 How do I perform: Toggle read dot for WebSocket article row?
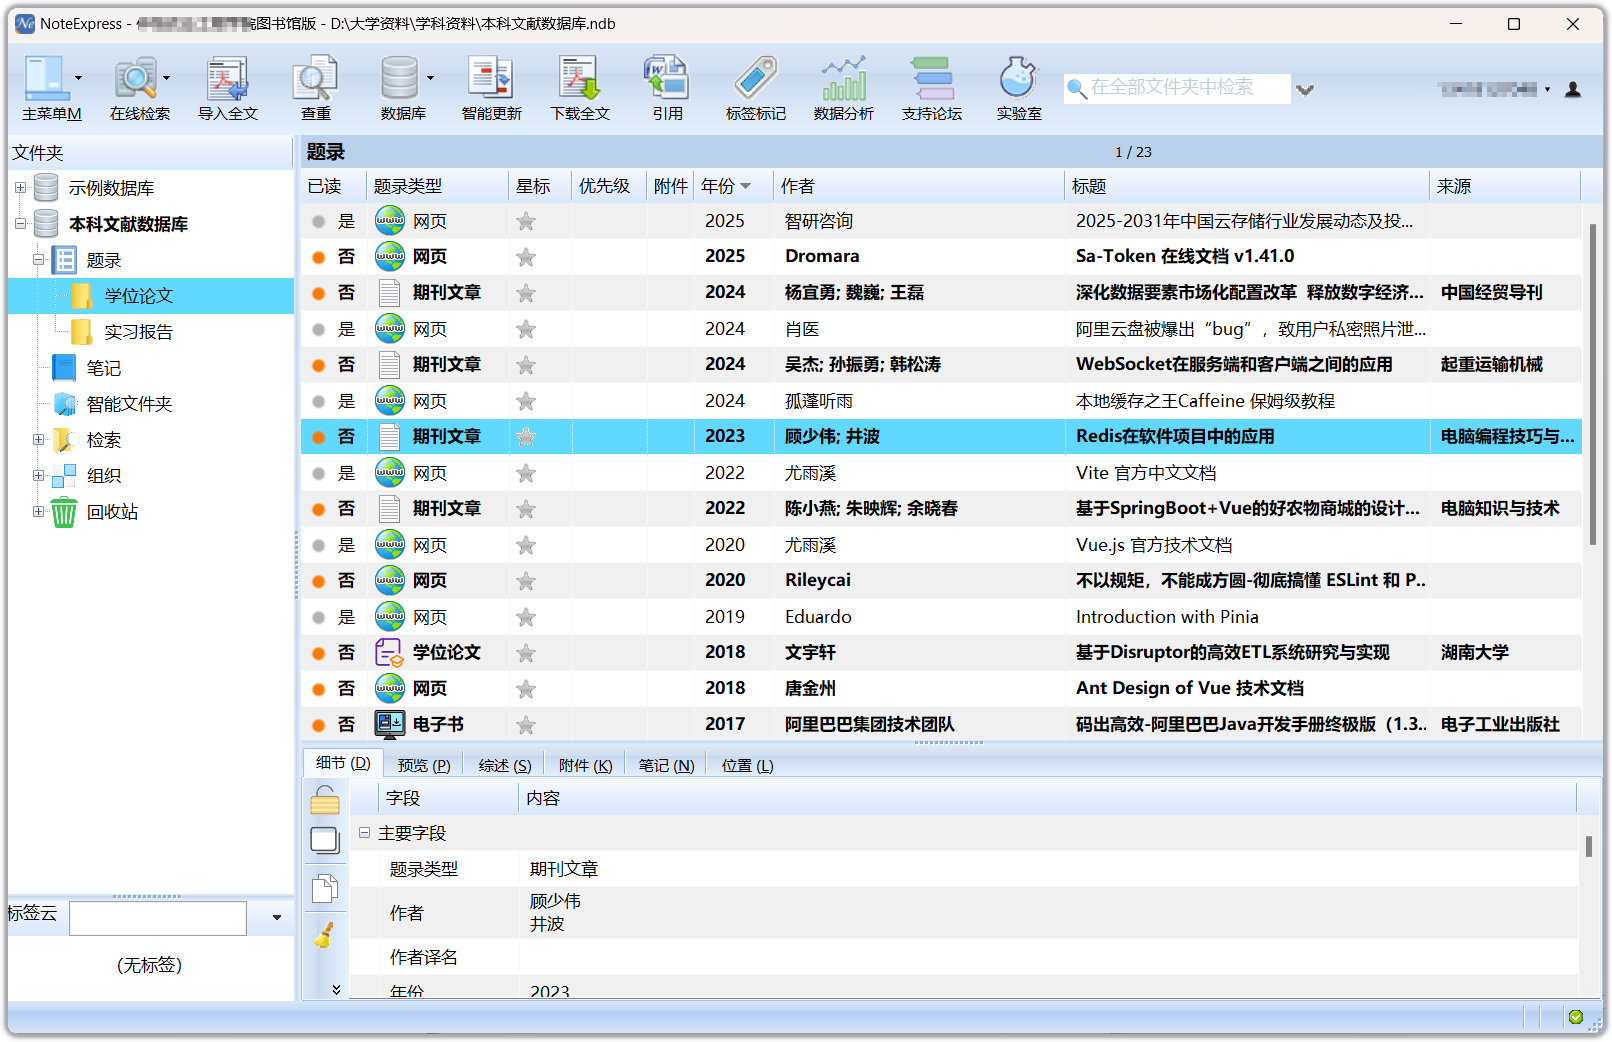point(318,365)
